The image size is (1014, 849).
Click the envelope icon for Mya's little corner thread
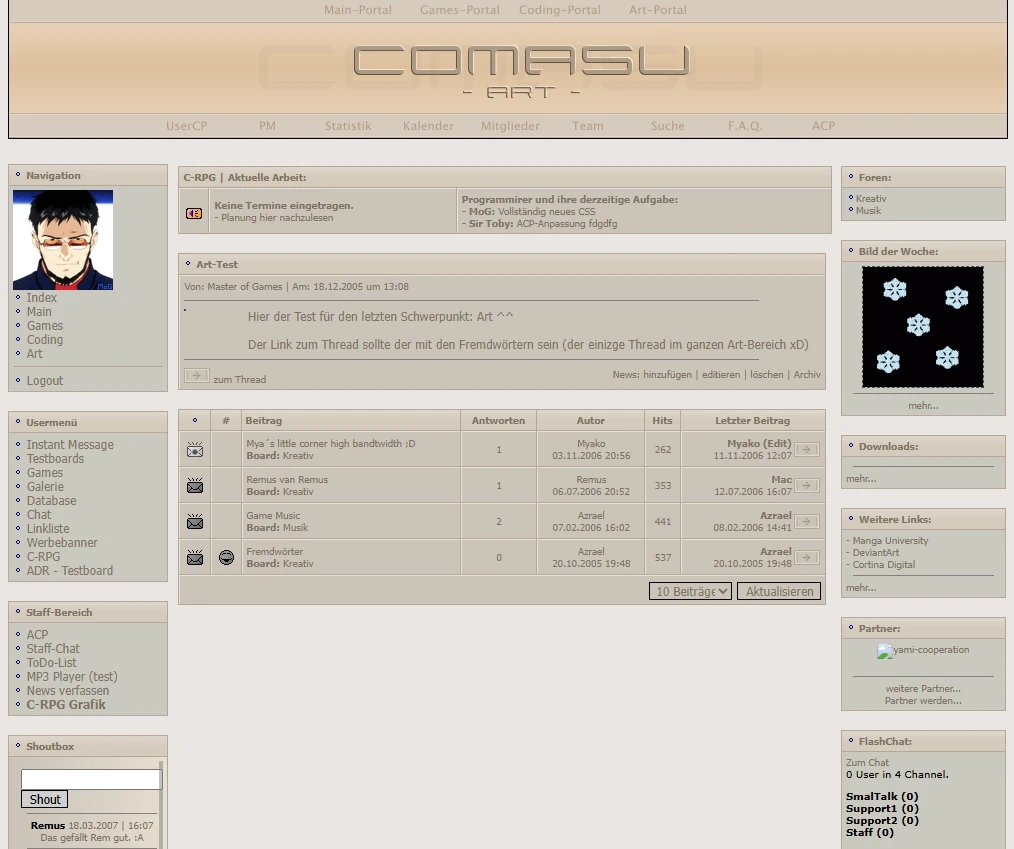click(x=195, y=449)
